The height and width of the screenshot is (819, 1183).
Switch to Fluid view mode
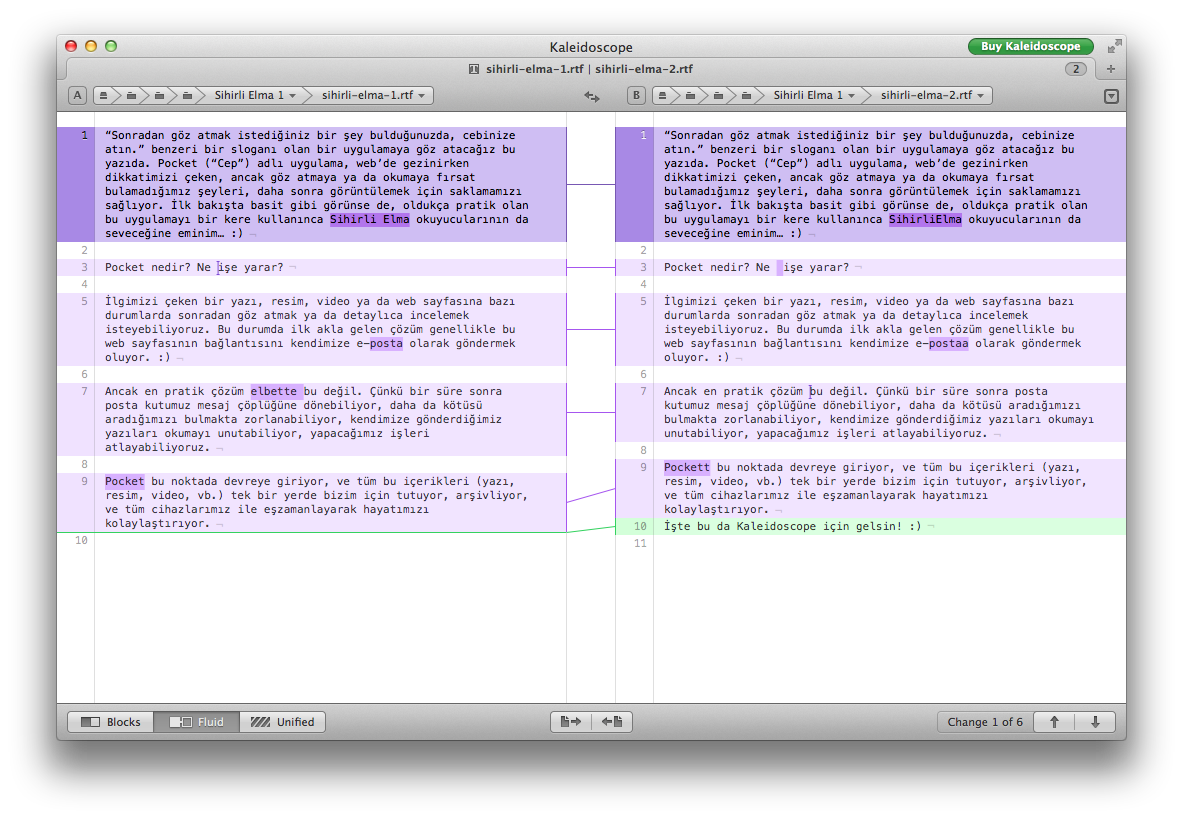[x=197, y=722]
